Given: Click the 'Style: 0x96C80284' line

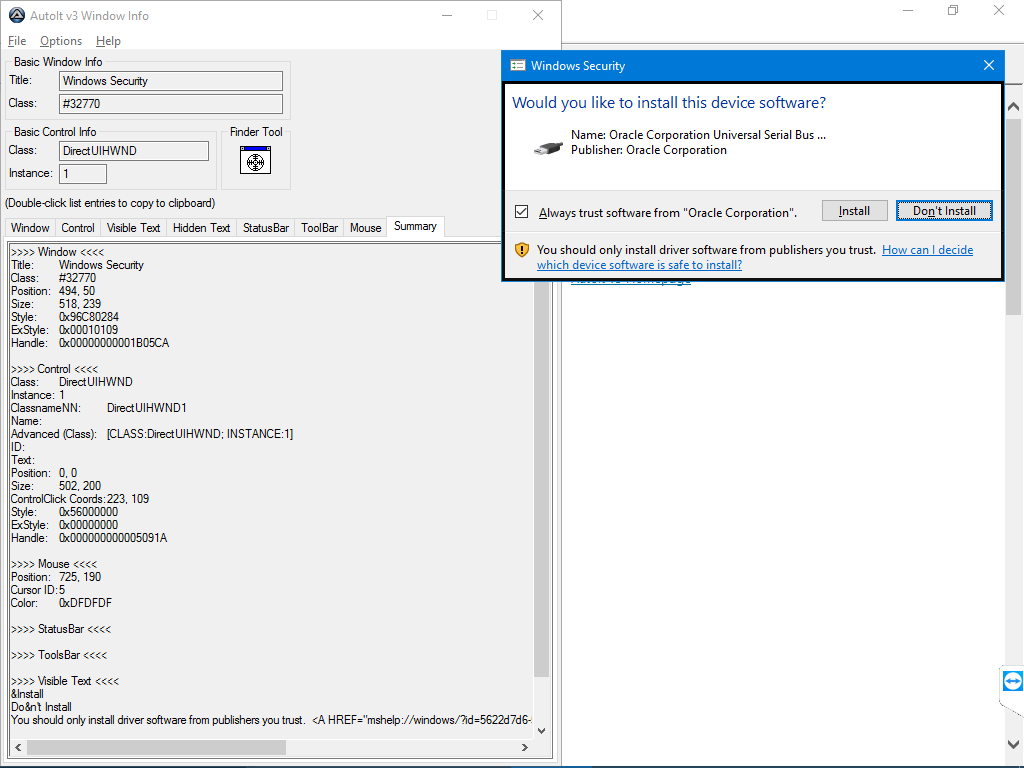Looking at the screenshot, I should 65,317.
